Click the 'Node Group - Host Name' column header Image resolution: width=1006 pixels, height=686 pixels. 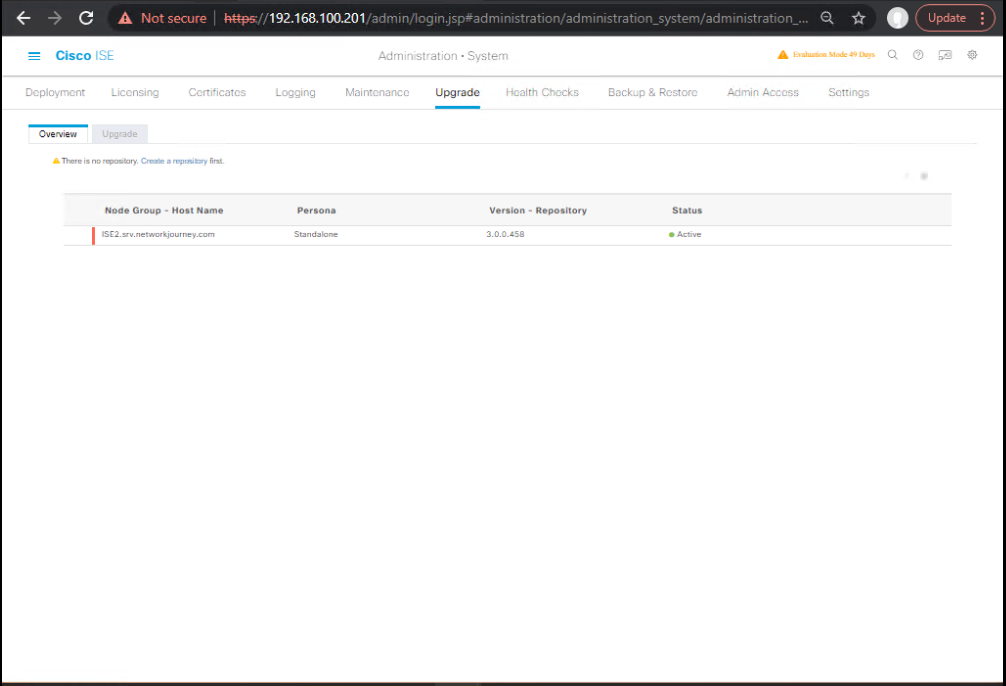point(164,210)
